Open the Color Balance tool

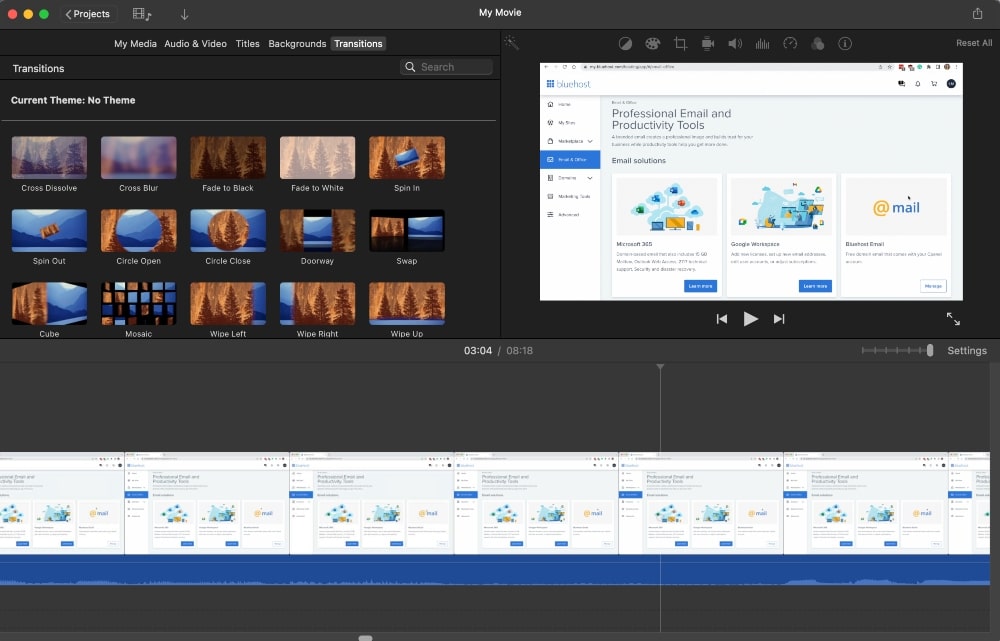[x=625, y=43]
